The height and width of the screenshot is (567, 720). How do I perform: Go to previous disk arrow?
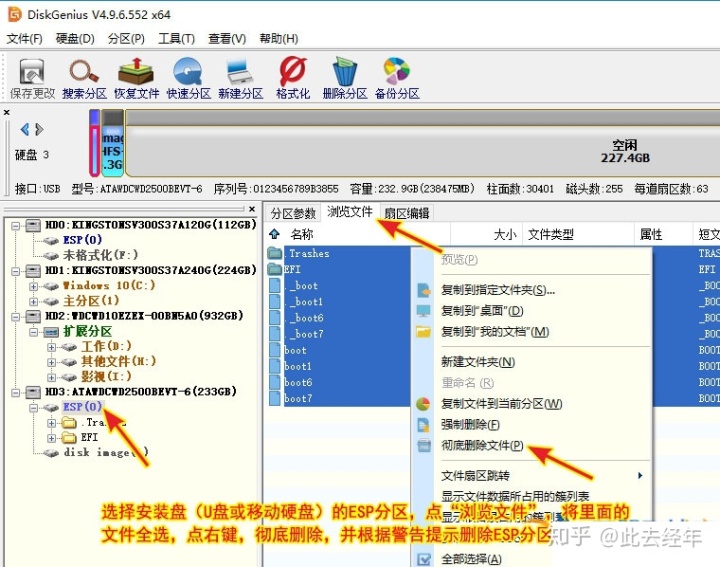25,129
